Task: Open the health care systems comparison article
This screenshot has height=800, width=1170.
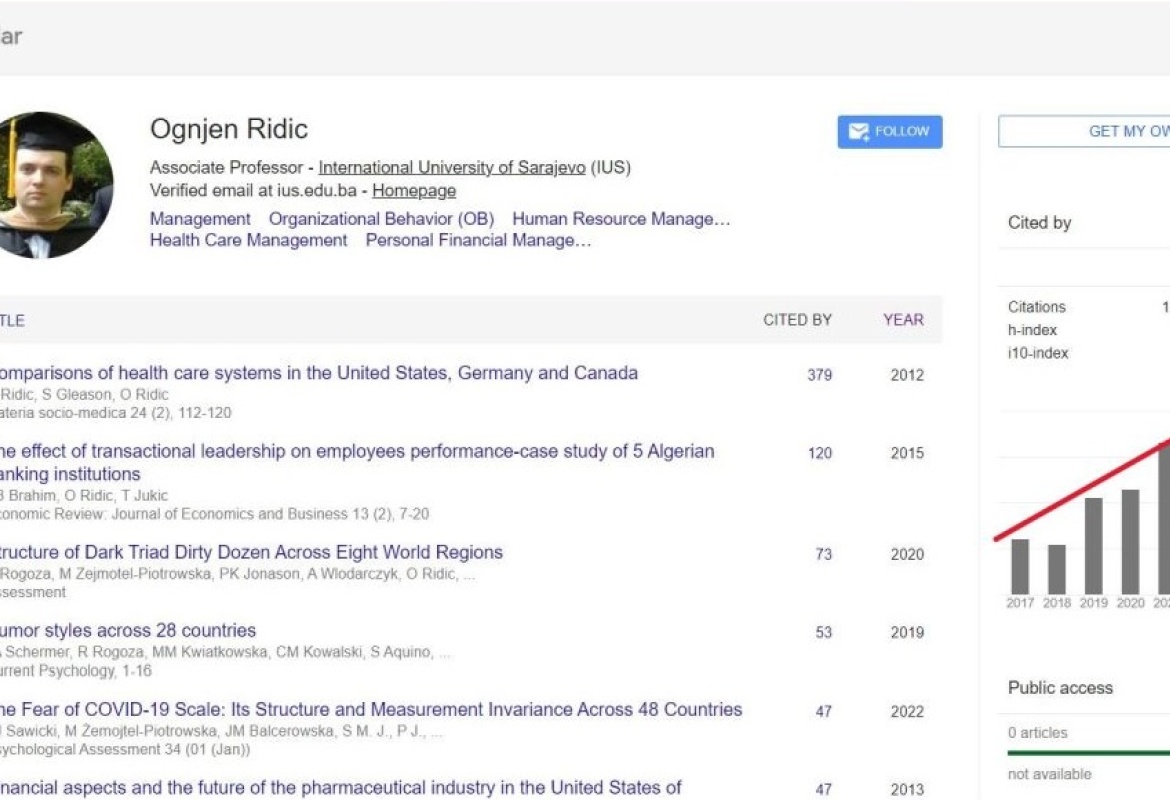Action: tap(320, 373)
